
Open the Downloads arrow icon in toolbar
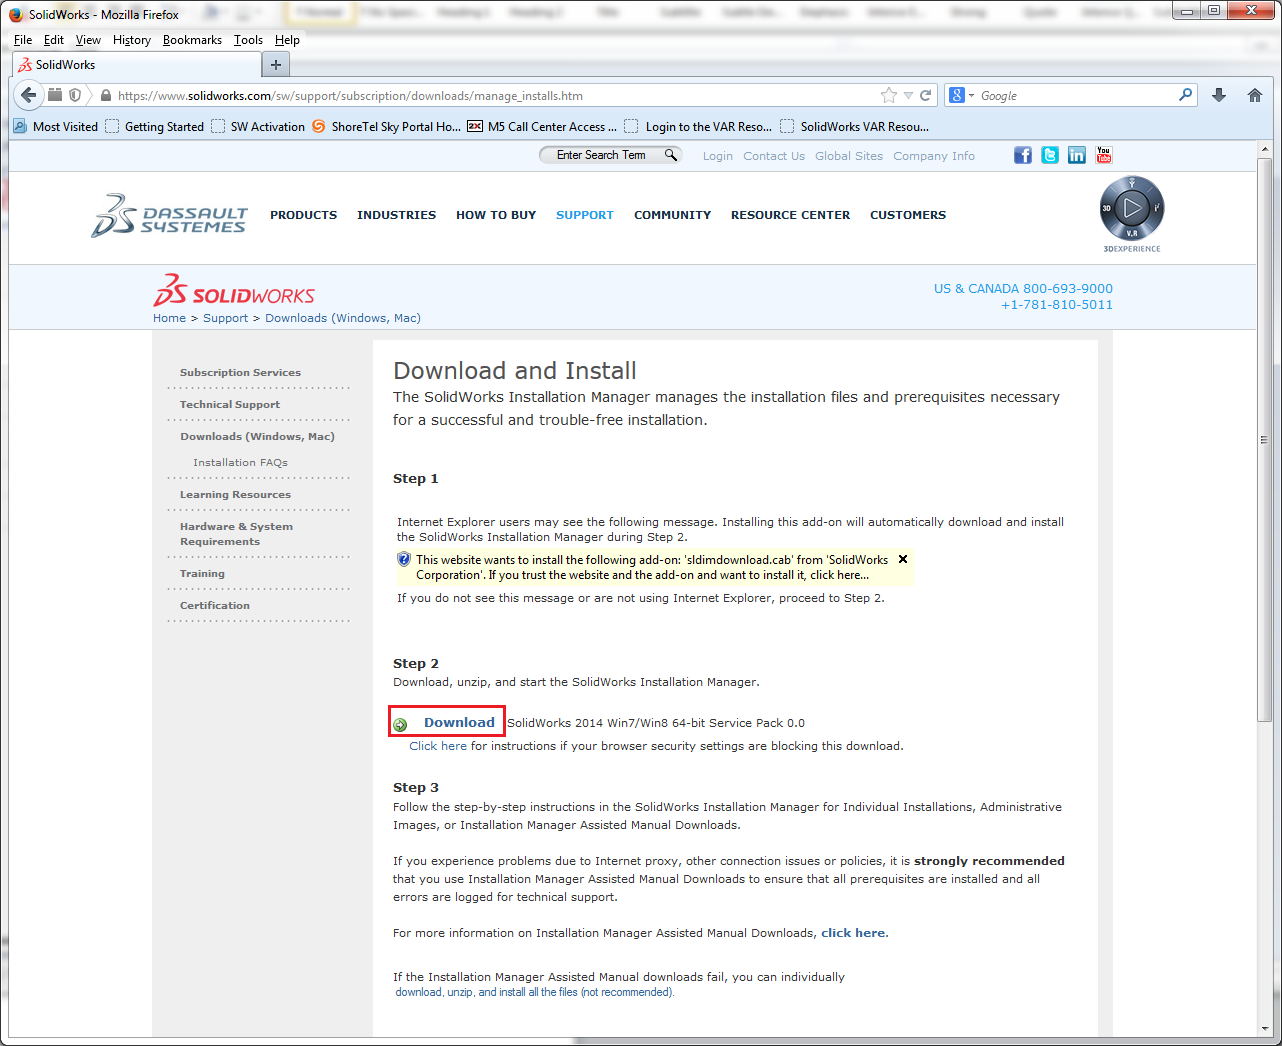click(x=1219, y=95)
